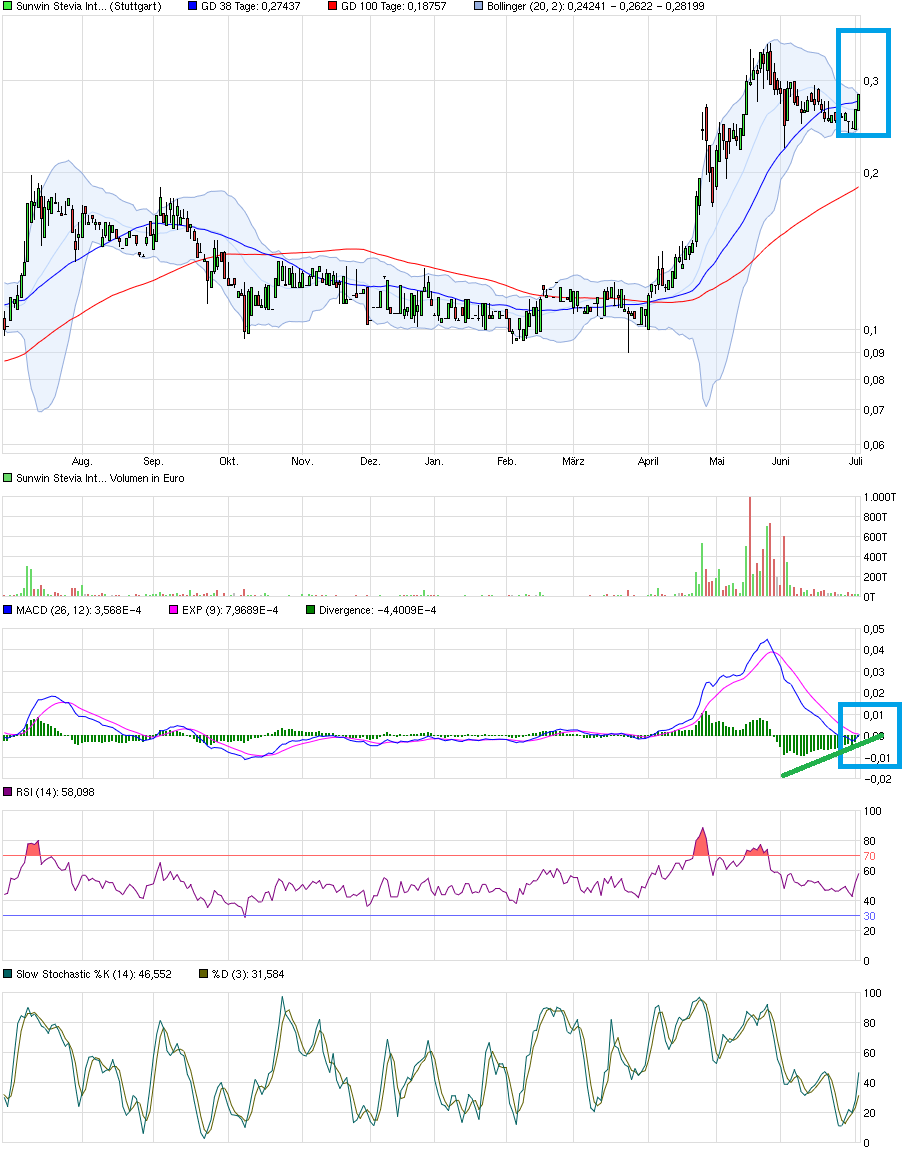Screen dimensions: 907x1153
Task: Click the green Divergence legend swatch
Action: pyautogui.click(x=310, y=610)
